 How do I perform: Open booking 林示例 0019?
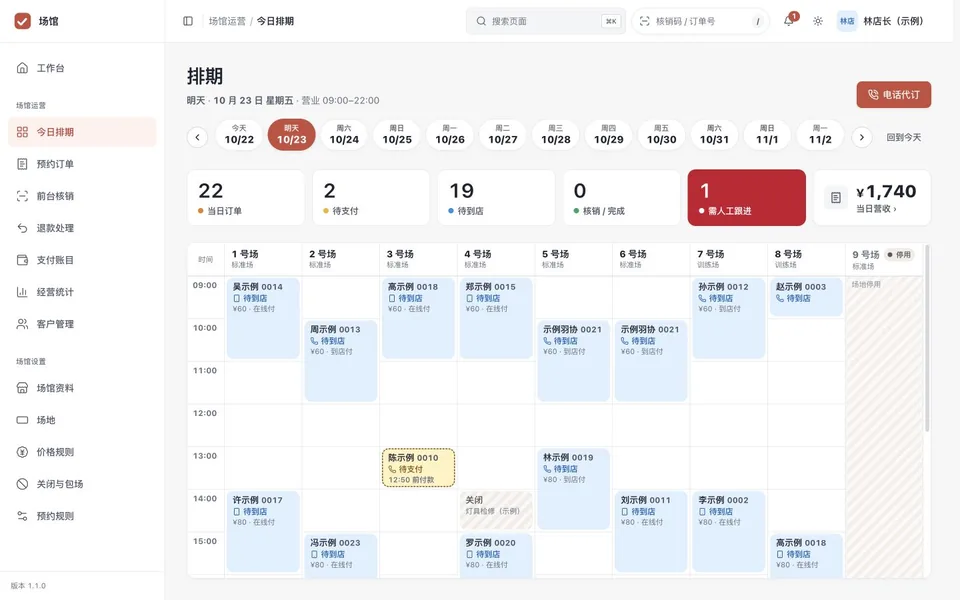(x=574, y=489)
